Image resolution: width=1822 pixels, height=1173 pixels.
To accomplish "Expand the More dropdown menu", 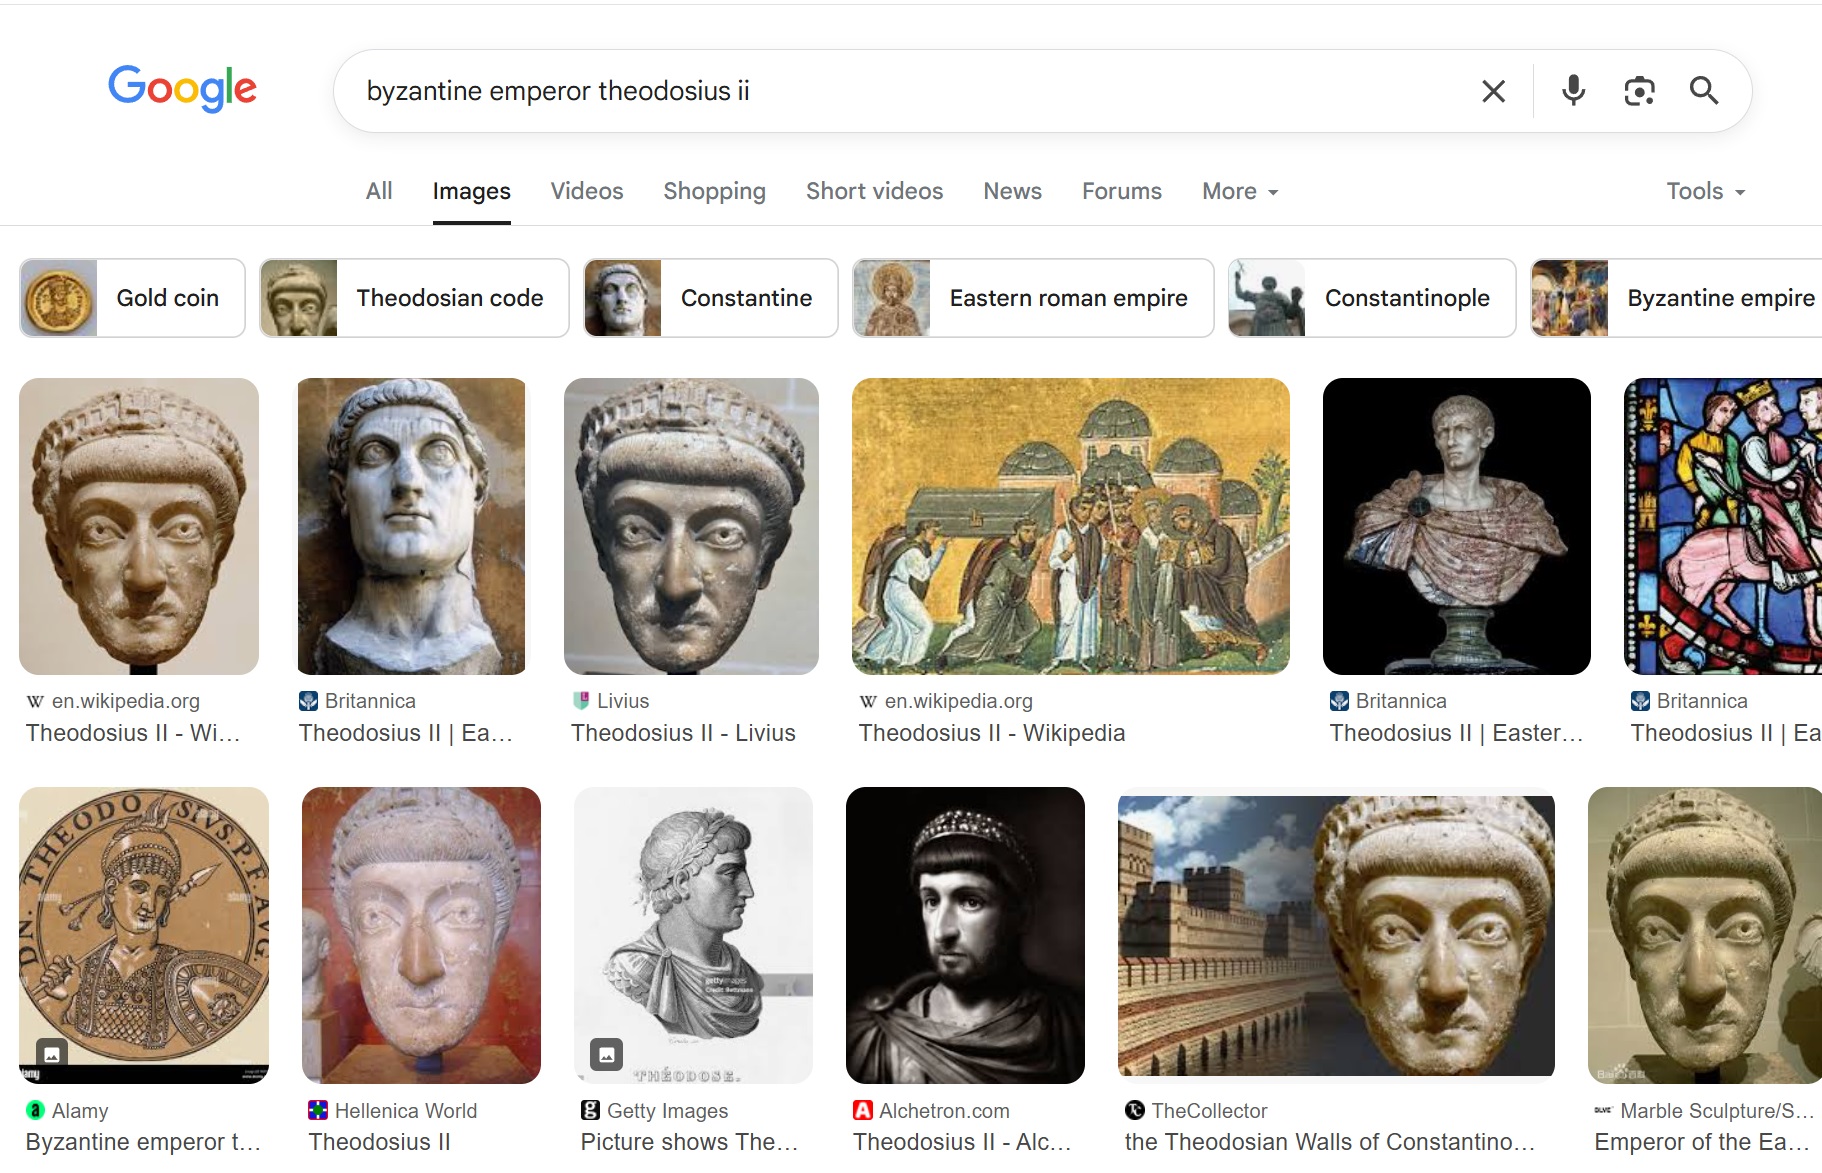I will (x=1241, y=191).
